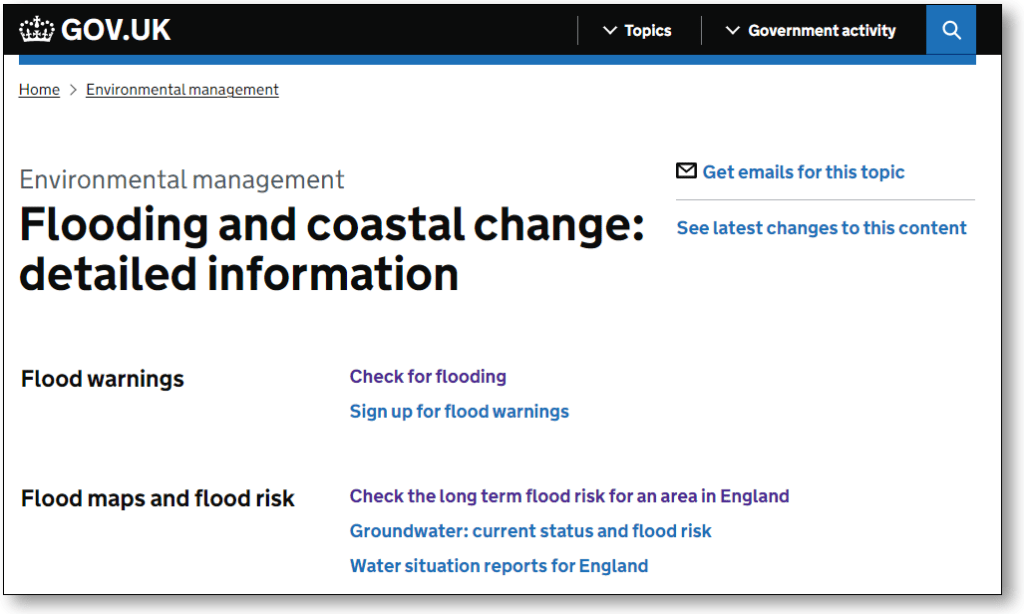Go to the Home breadcrumb link
Image resolution: width=1024 pixels, height=614 pixels.
(x=39, y=90)
